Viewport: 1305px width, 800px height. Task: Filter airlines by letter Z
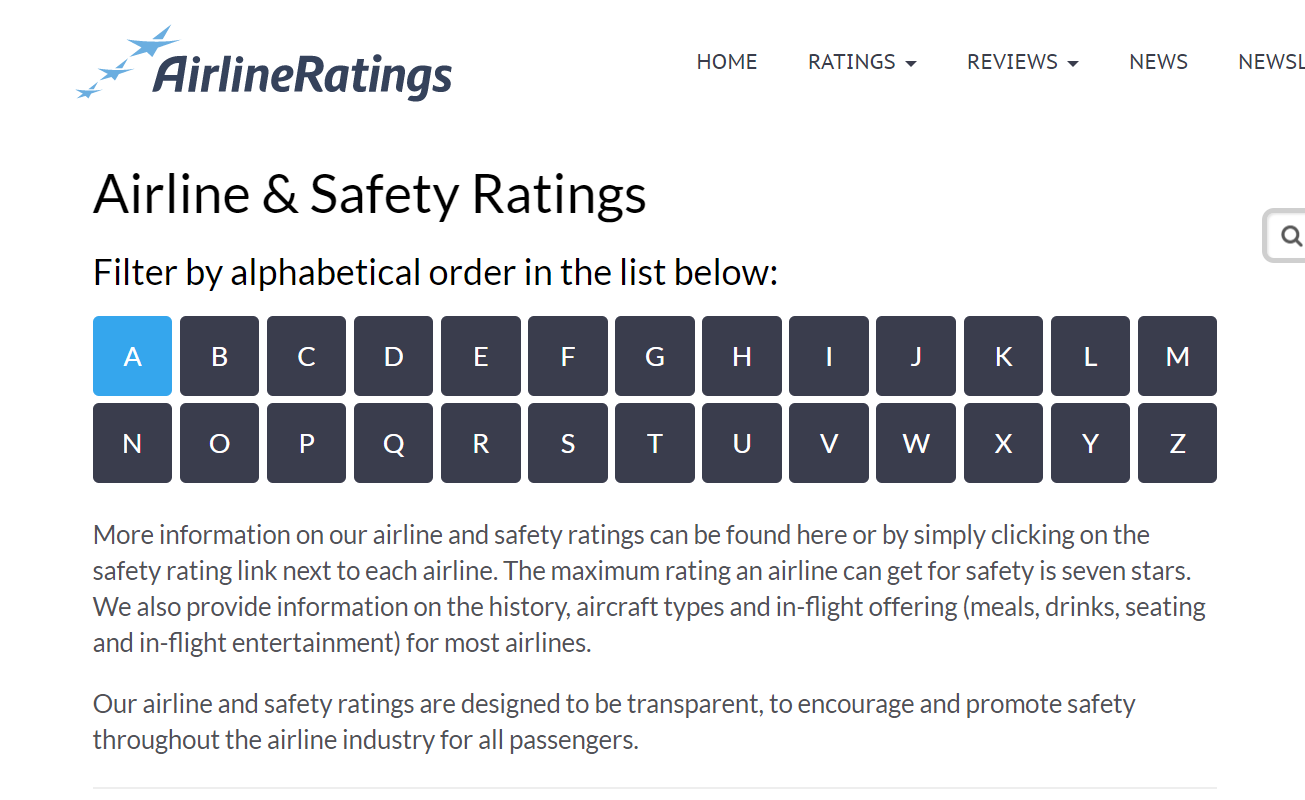[1177, 442]
